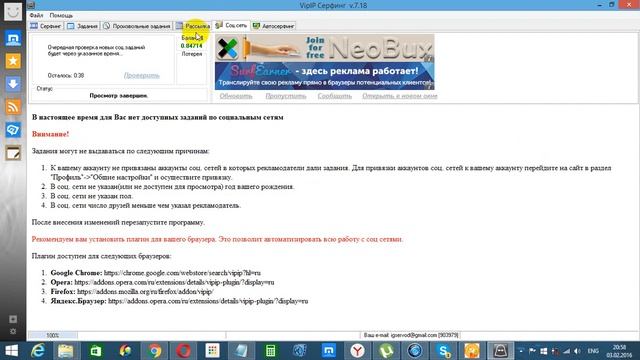Screen dimensions: 640x360
Task: Click the blue snap icon in sidebar
Action: (x=13, y=130)
